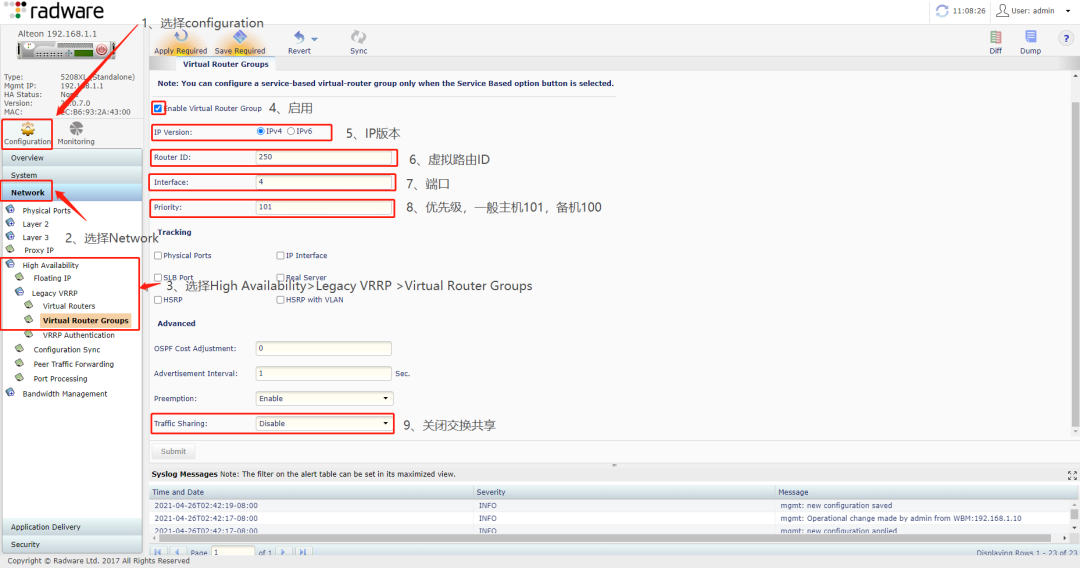This screenshot has width=1080, height=568.
Task: Select the IPv6 radio button
Action: [x=291, y=131]
